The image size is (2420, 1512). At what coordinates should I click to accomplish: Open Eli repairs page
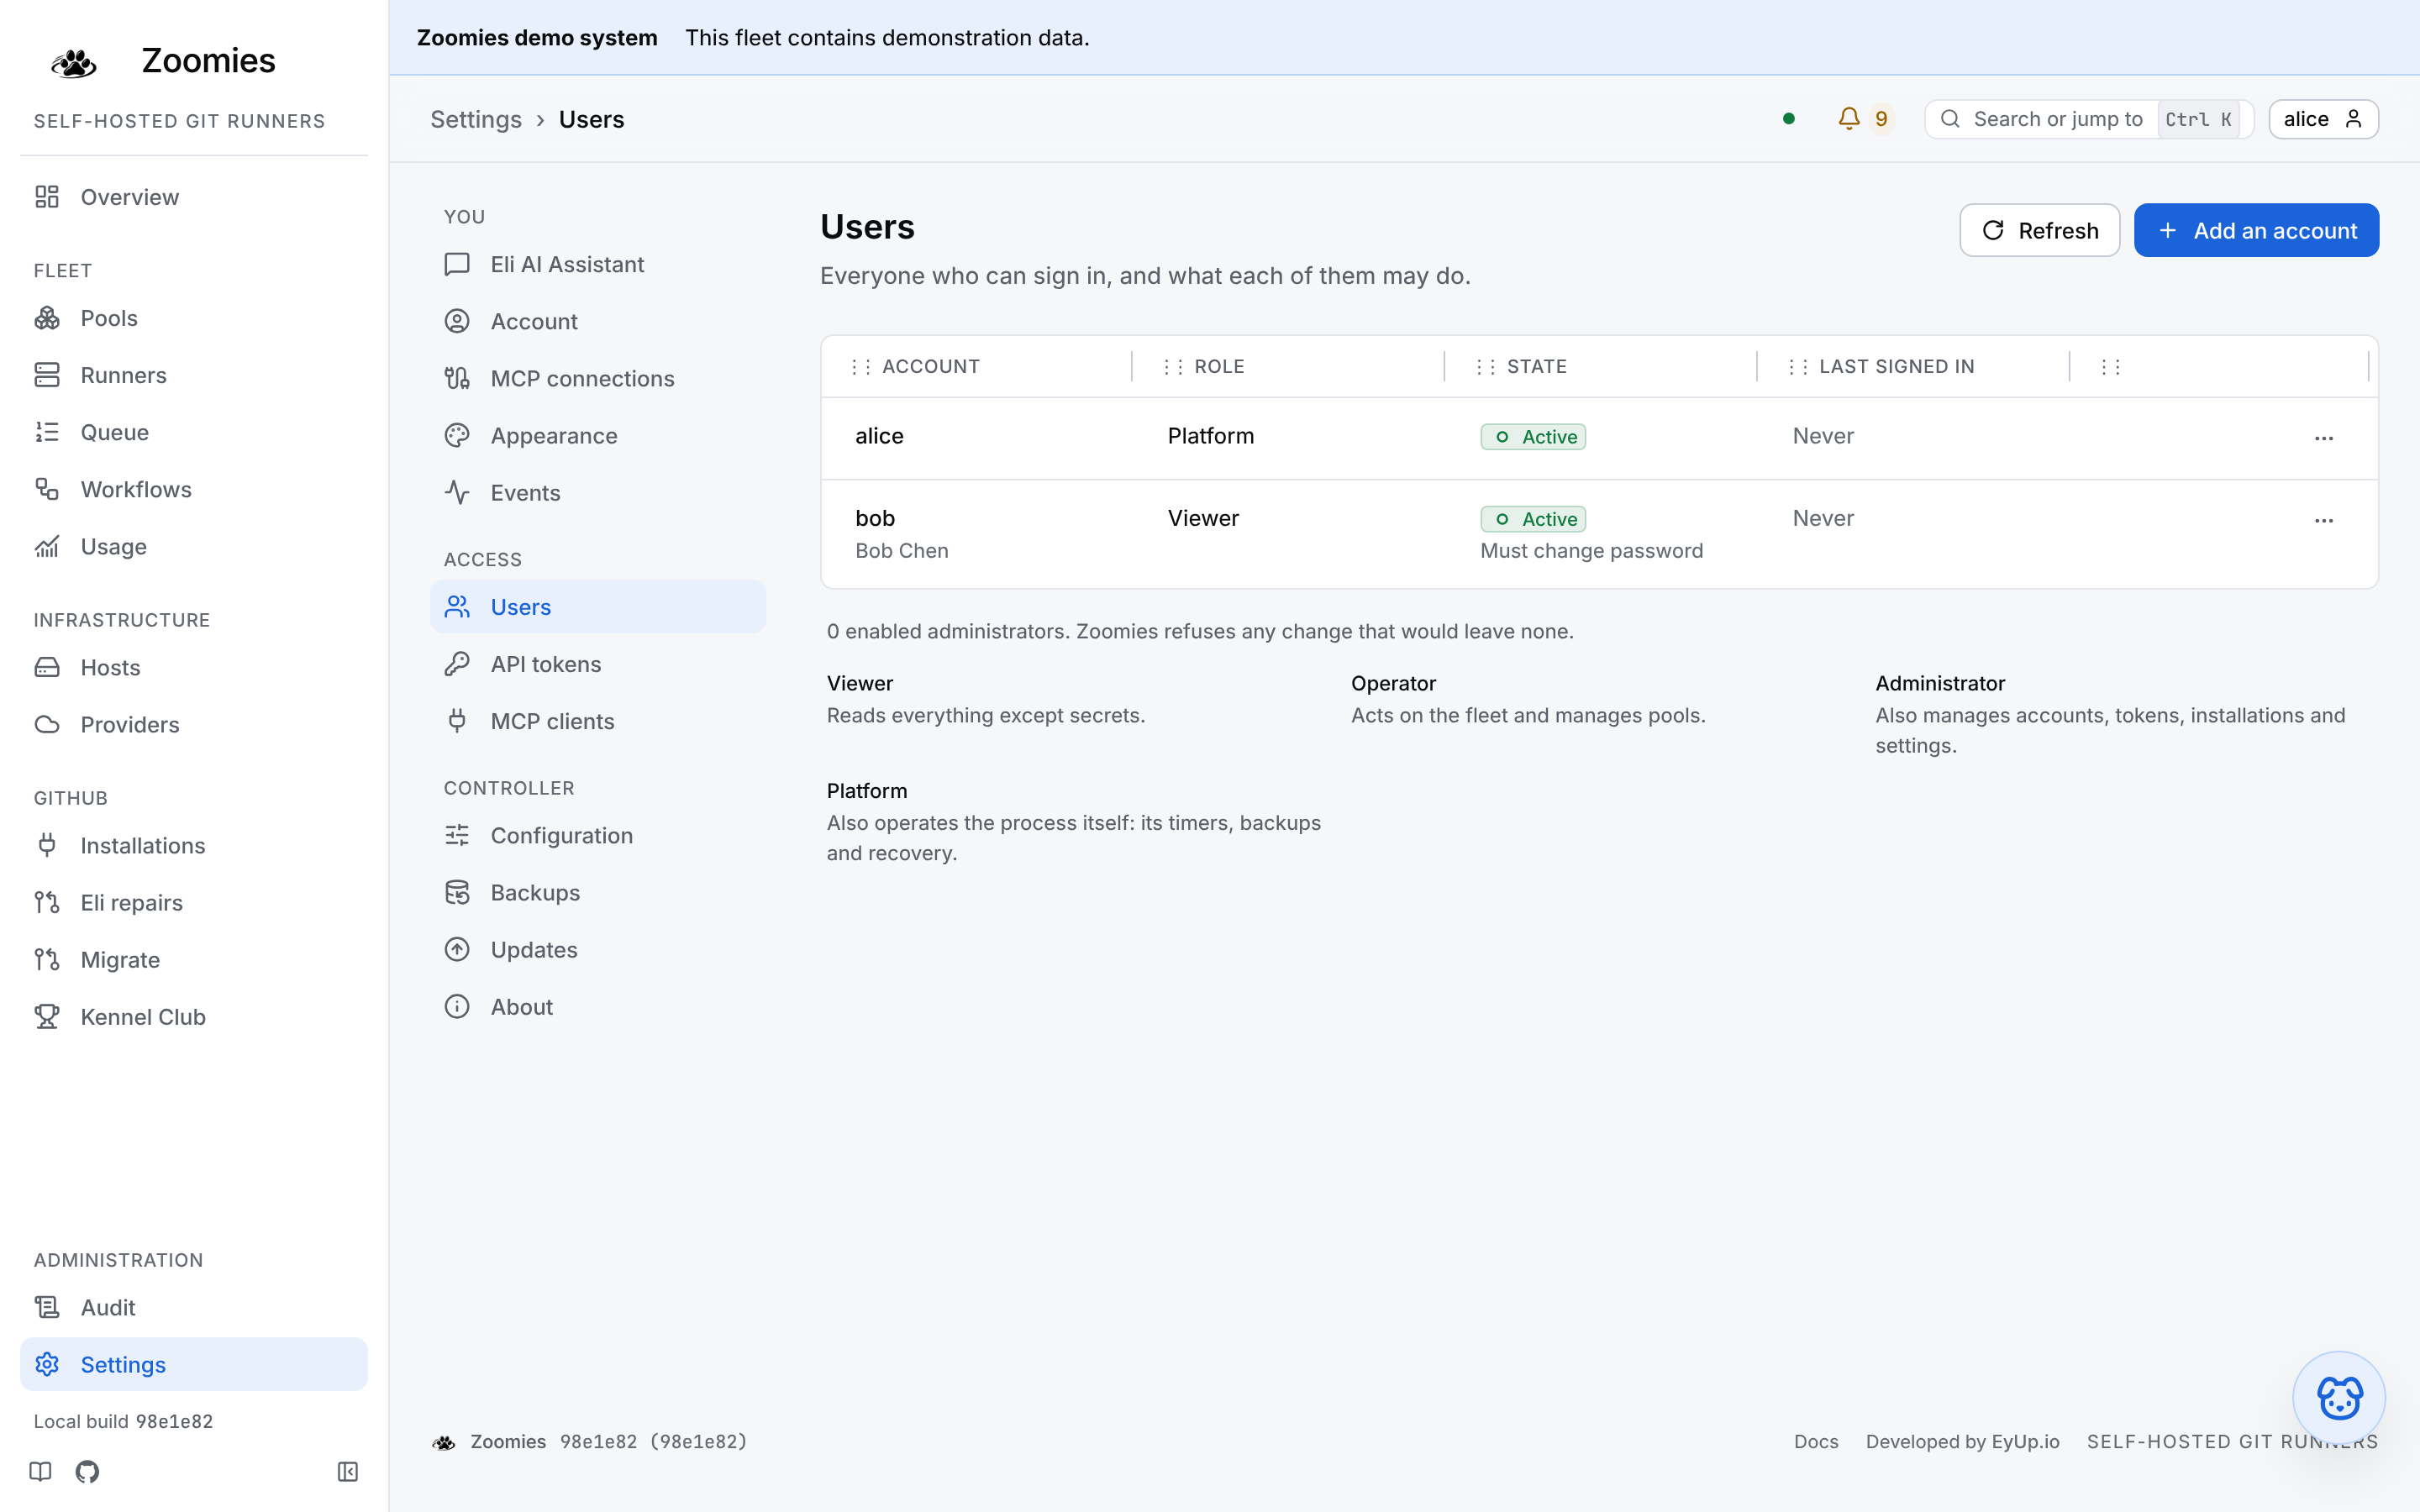[194, 902]
